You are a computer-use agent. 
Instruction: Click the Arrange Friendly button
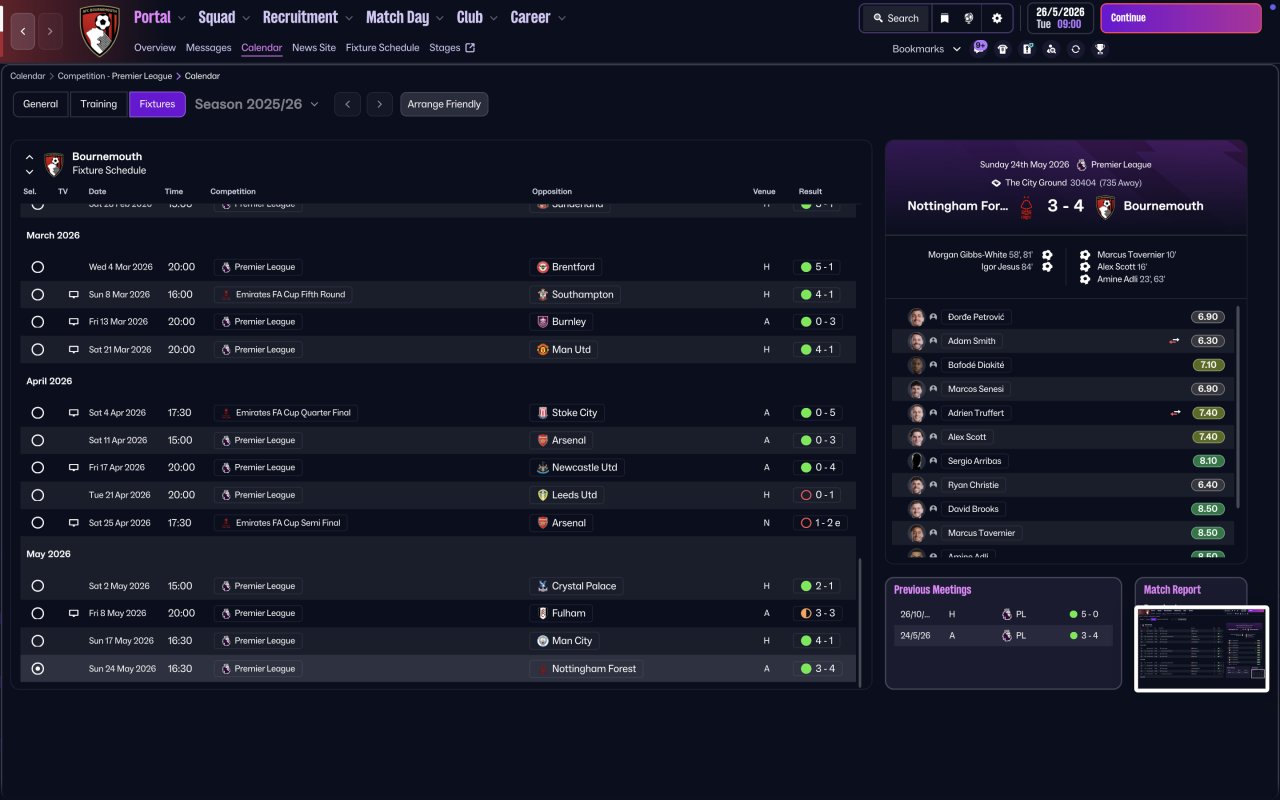tap(444, 104)
